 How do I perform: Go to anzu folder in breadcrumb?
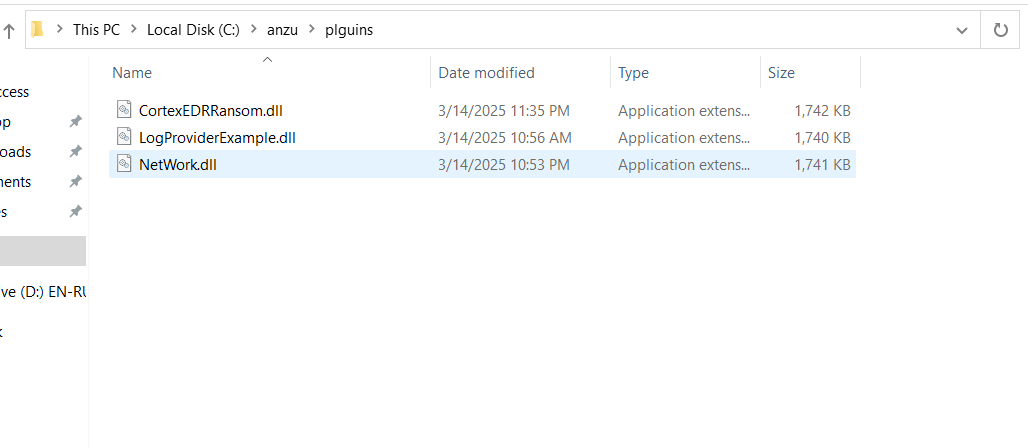pos(283,30)
